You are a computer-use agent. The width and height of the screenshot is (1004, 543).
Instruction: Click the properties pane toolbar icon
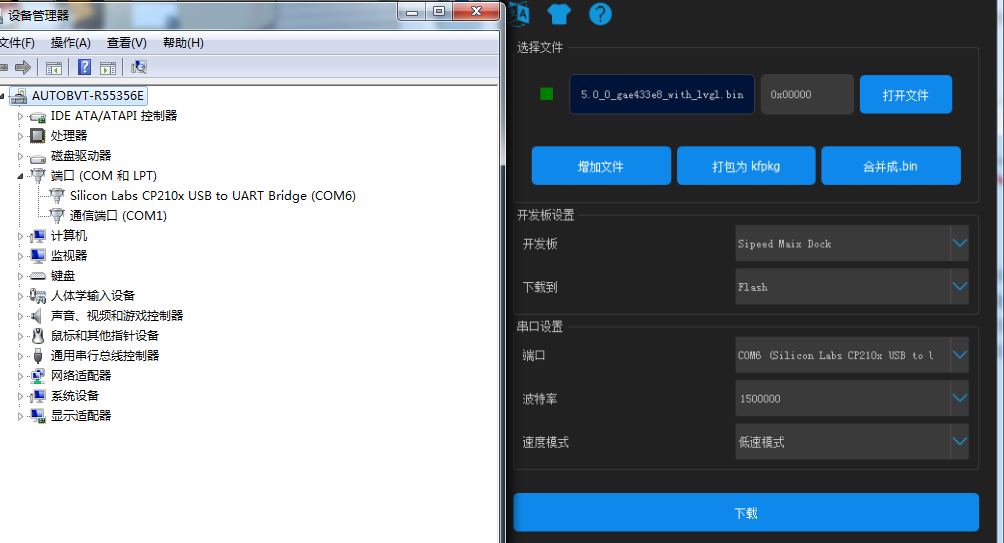pyautogui.click(x=108, y=67)
